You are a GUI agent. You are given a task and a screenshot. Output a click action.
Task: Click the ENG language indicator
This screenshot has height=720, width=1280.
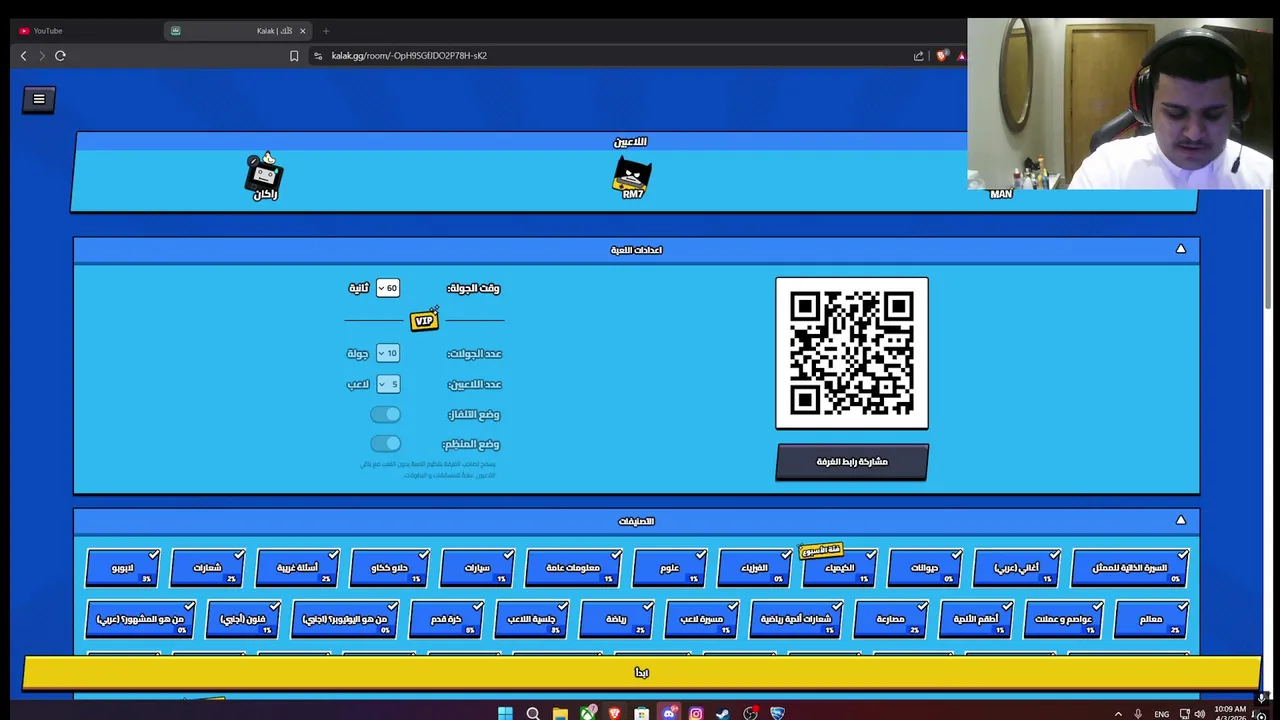1161,714
